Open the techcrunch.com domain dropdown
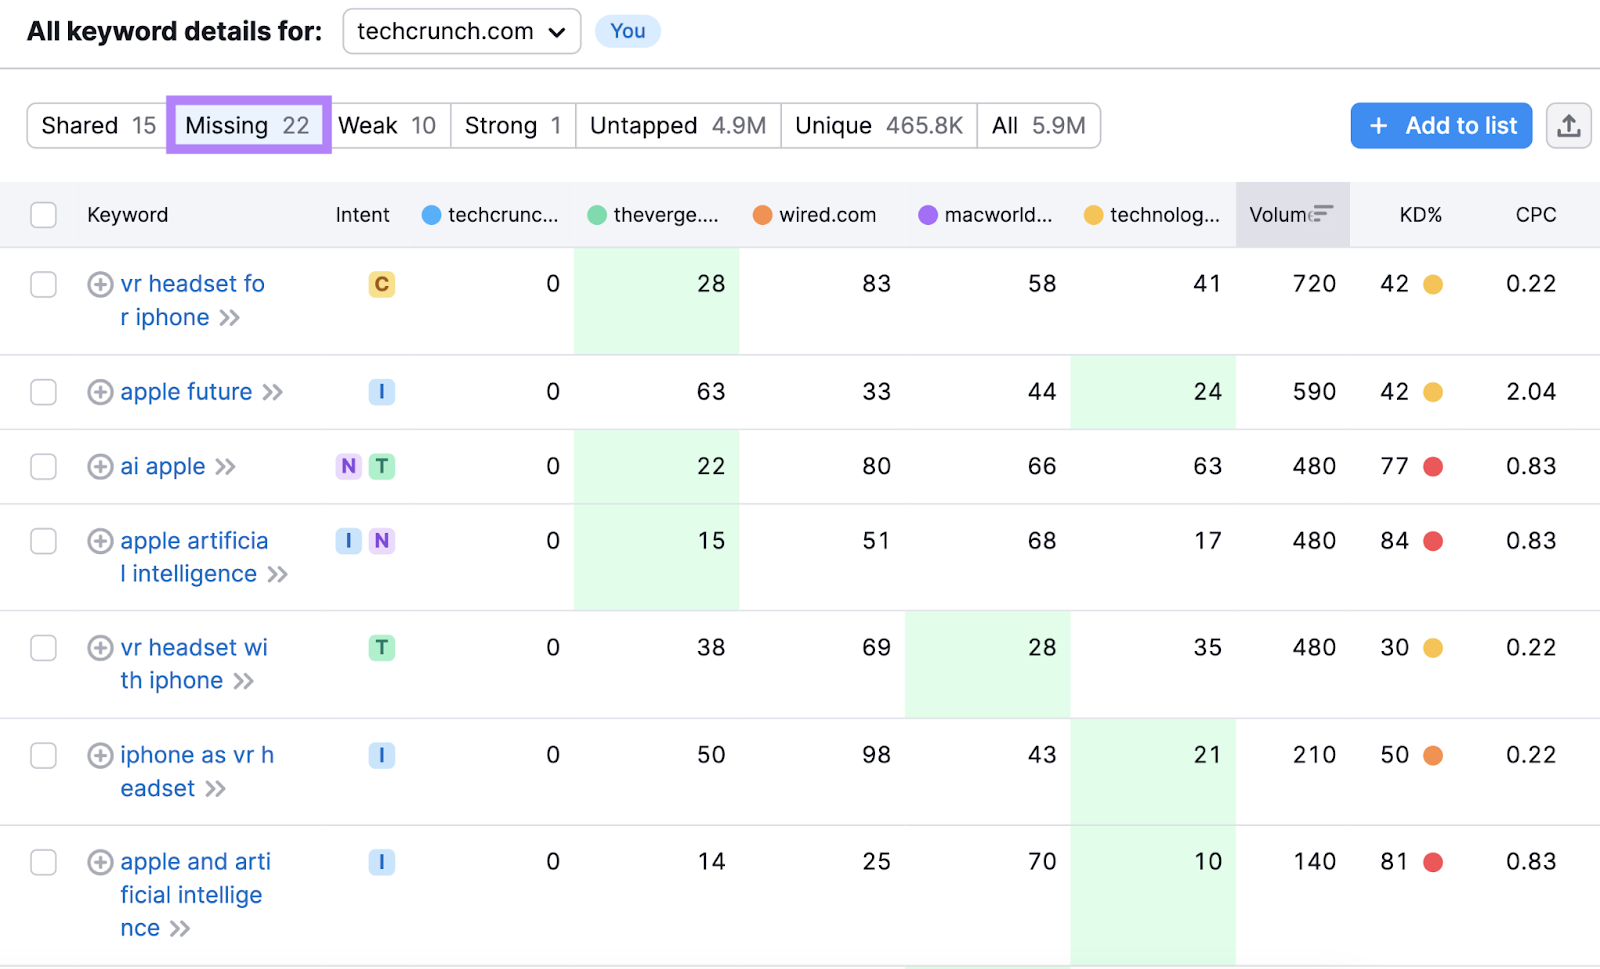Viewport: 1600px width, 969px height. [461, 31]
